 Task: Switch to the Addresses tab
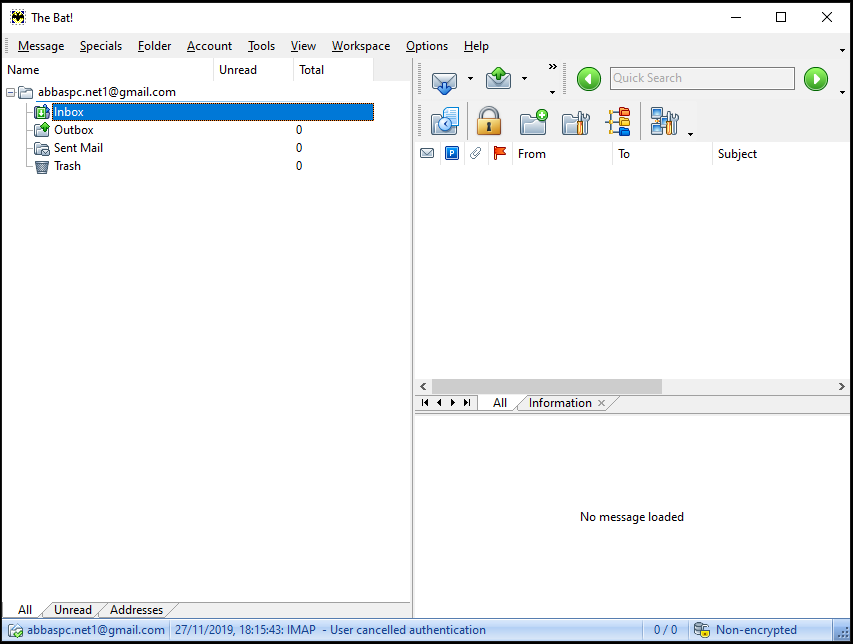point(137,610)
